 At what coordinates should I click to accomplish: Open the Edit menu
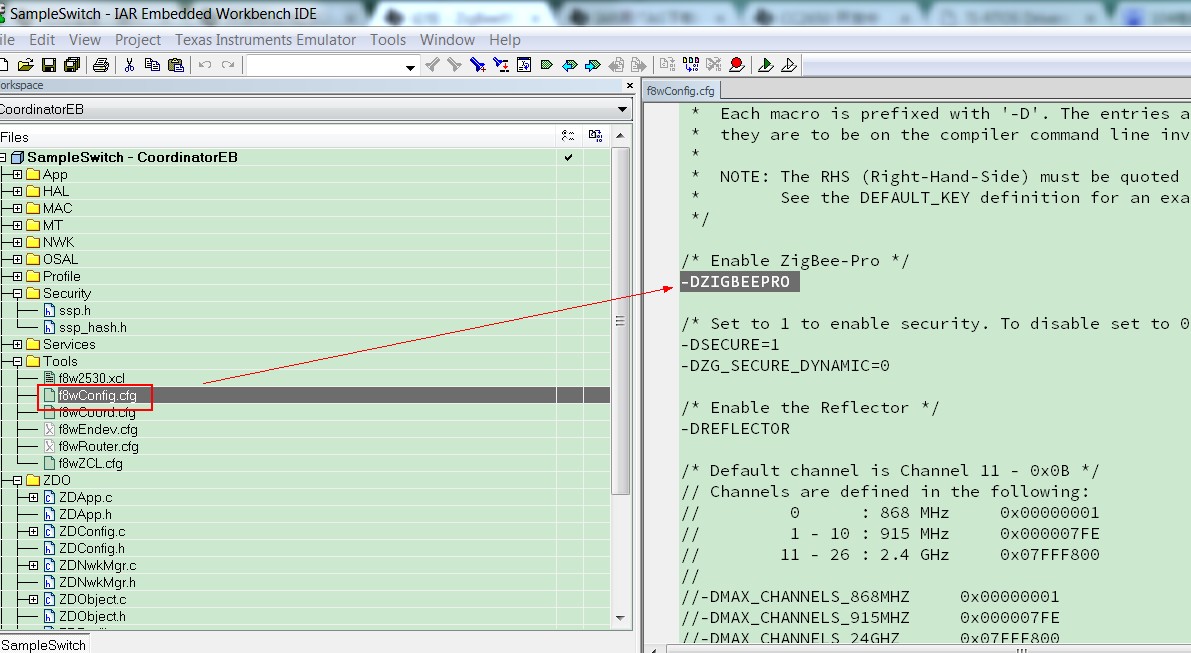(x=42, y=39)
